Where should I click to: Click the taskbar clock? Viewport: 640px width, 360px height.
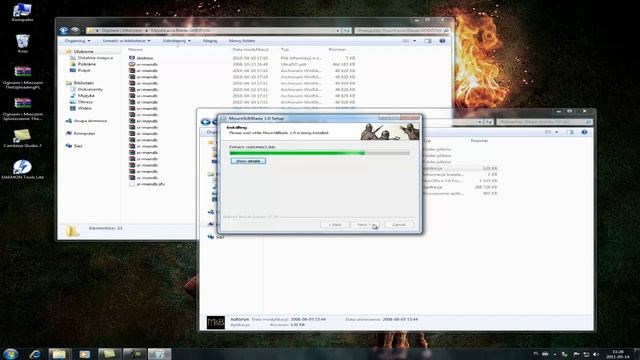[618, 354]
